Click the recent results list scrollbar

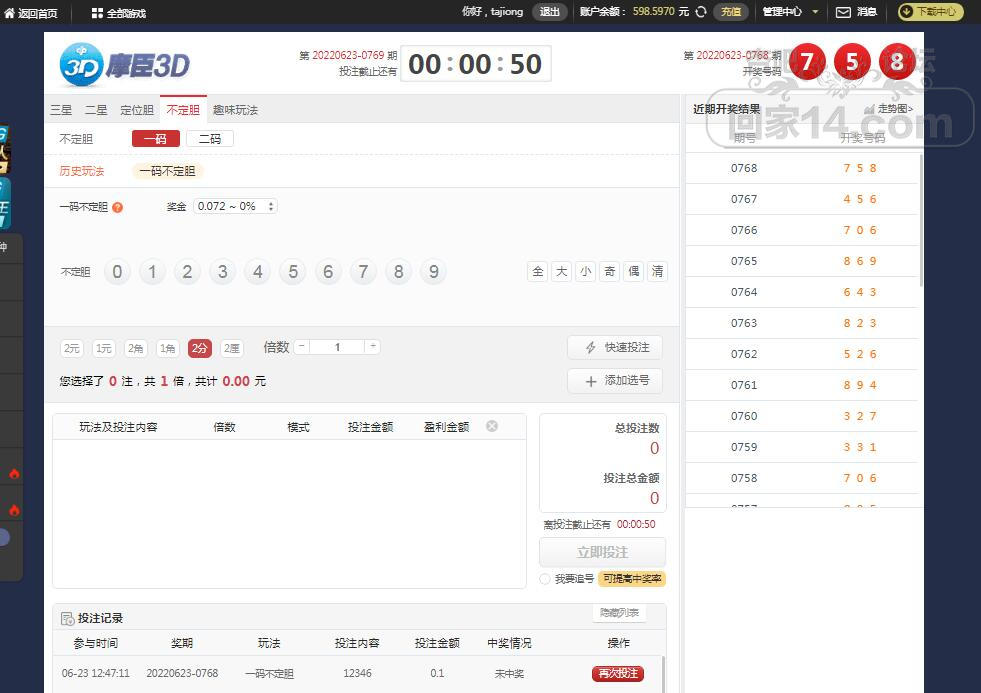[x=921, y=220]
